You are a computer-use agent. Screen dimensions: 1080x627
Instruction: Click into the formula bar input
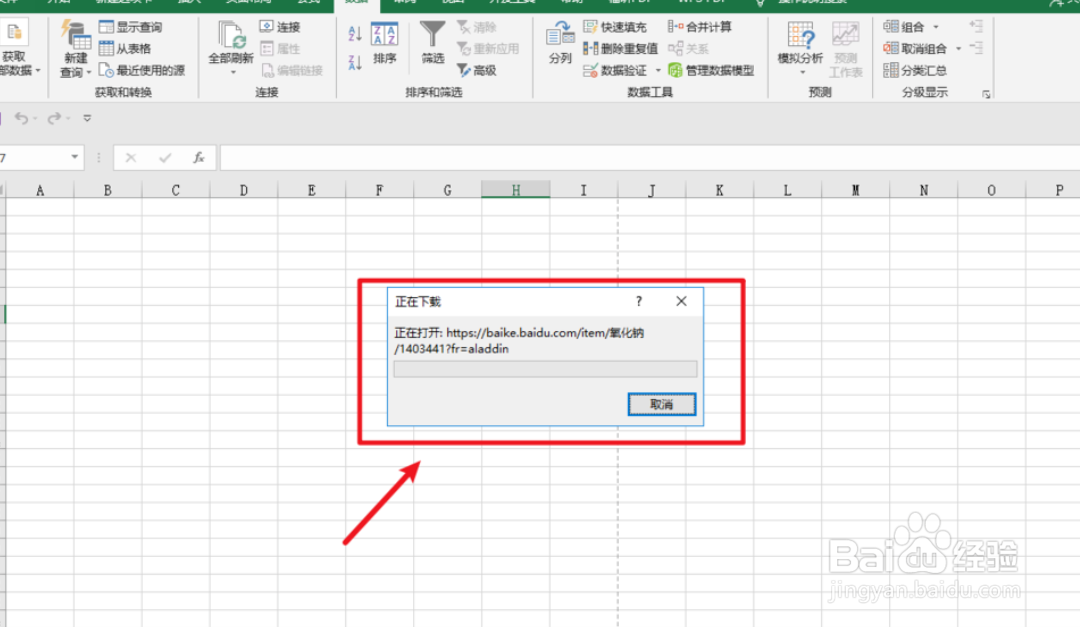coord(650,158)
